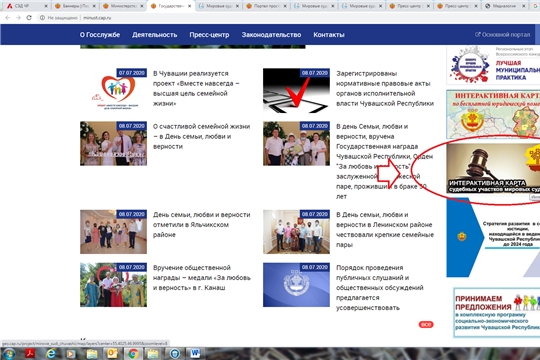Image resolution: width=540 pixels, height=360 pixels.
Task: Open the gavel 'Интерактивная карта судебных участков' banner
Action: 493,168
